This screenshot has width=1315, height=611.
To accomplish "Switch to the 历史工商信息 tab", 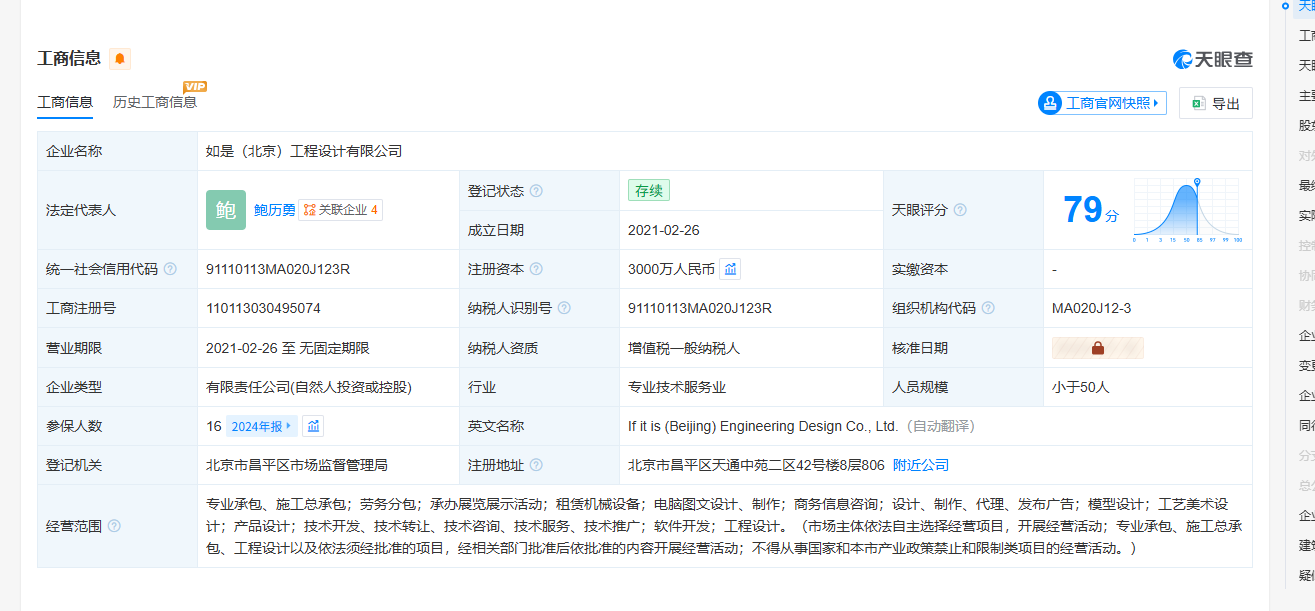I will (154, 102).
